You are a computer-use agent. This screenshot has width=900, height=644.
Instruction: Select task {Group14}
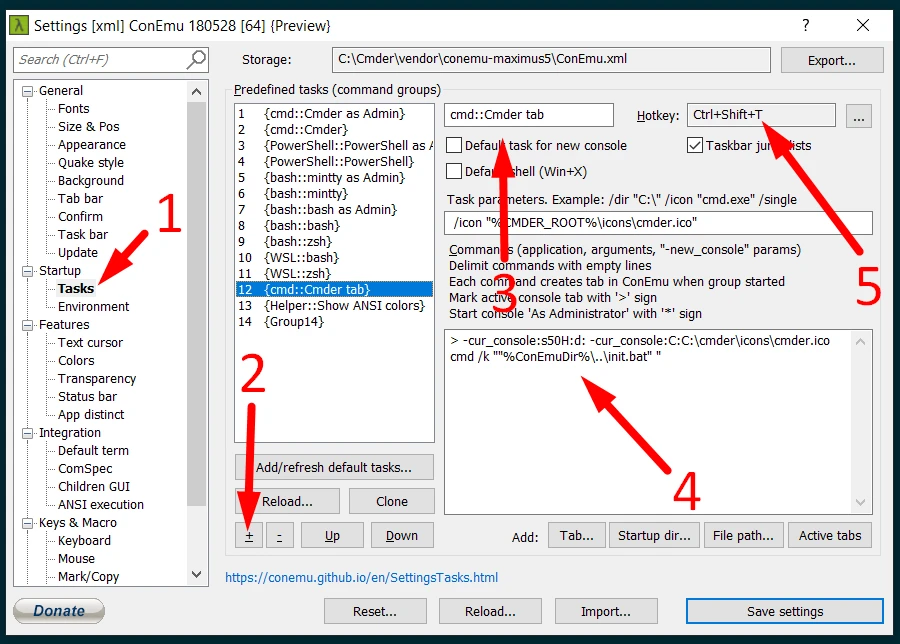pyautogui.click(x=334, y=321)
